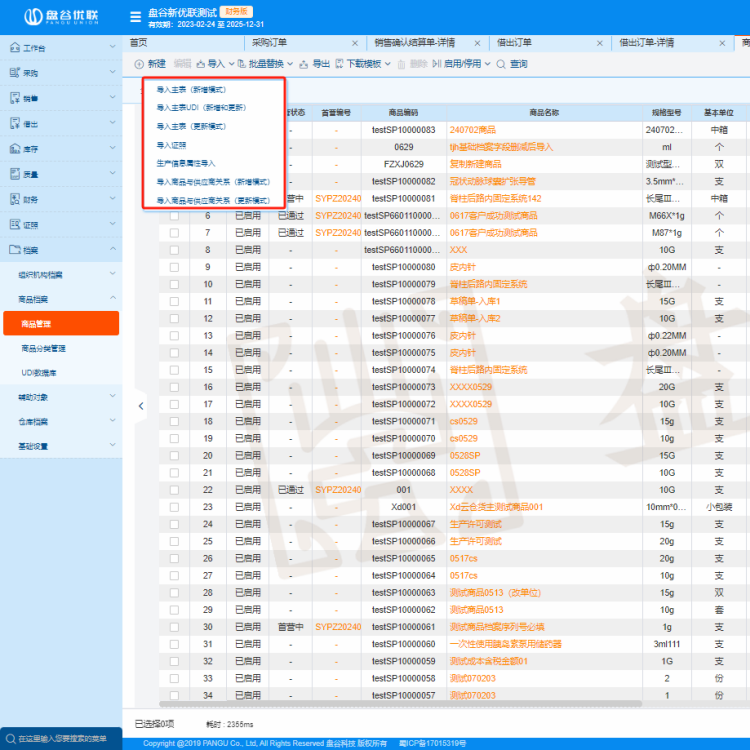Open the 工作台 home icon in sidebar
This screenshot has height=750, width=750.
[15, 47]
